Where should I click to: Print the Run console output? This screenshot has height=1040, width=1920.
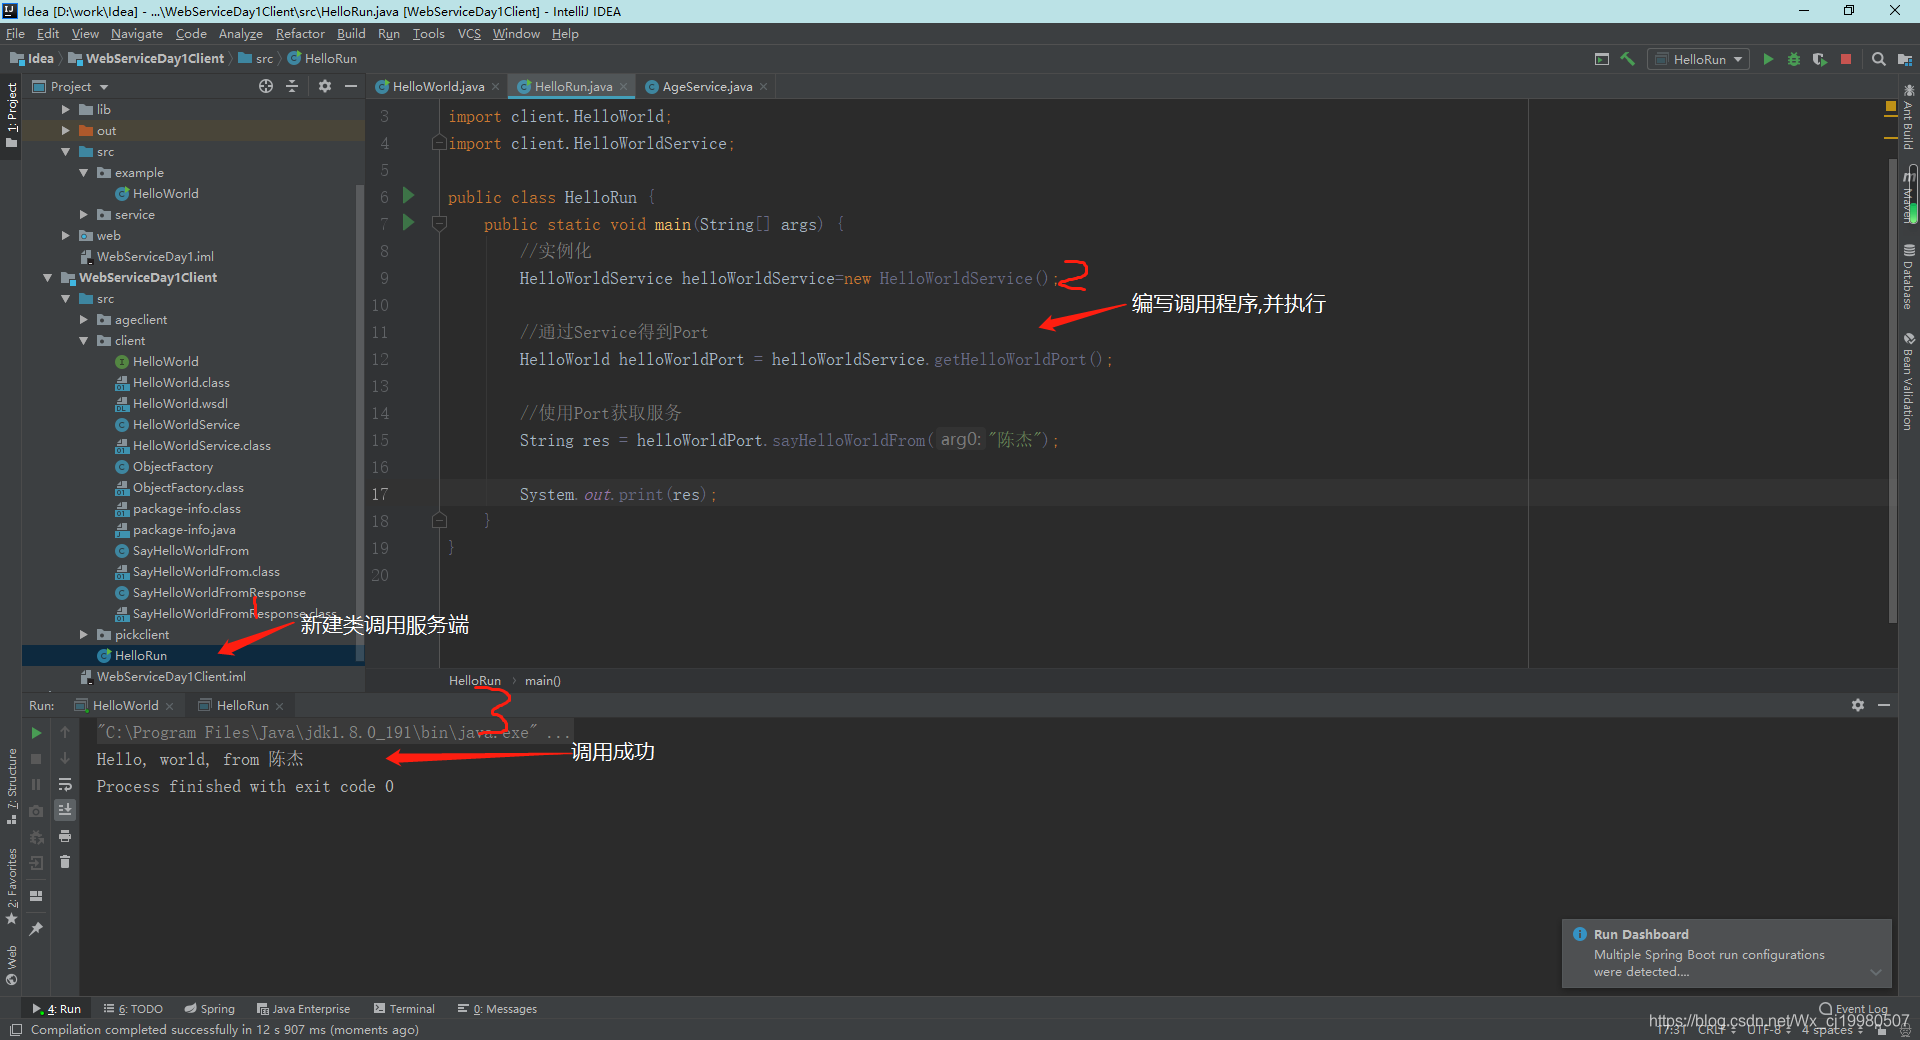(65, 836)
